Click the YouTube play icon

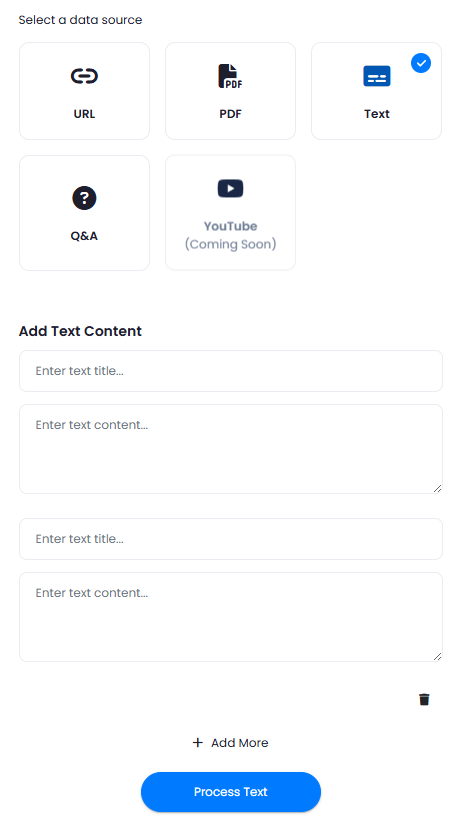230,188
